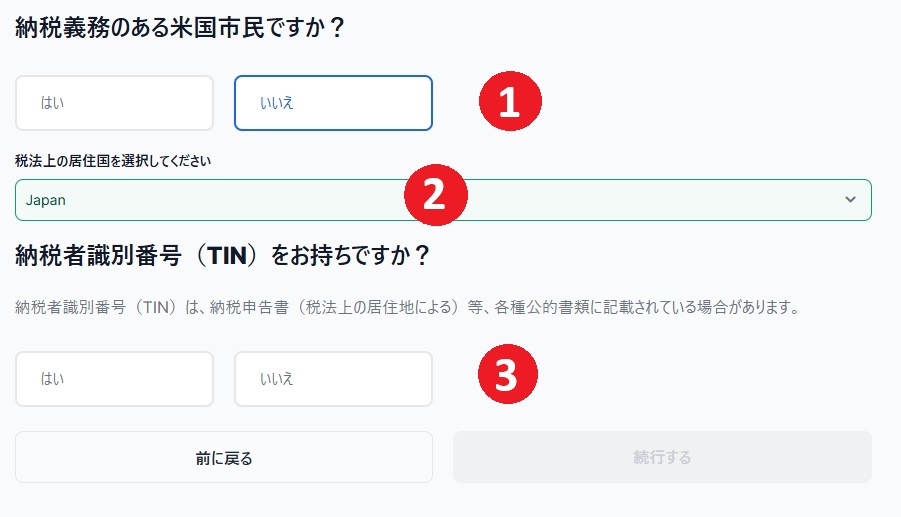Click the 続行する continue button
The width and height of the screenshot is (901, 517).
point(662,457)
